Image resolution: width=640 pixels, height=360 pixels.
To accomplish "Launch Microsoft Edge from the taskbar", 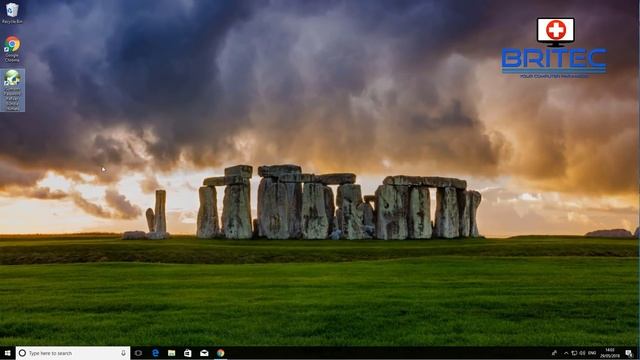I will point(155,353).
